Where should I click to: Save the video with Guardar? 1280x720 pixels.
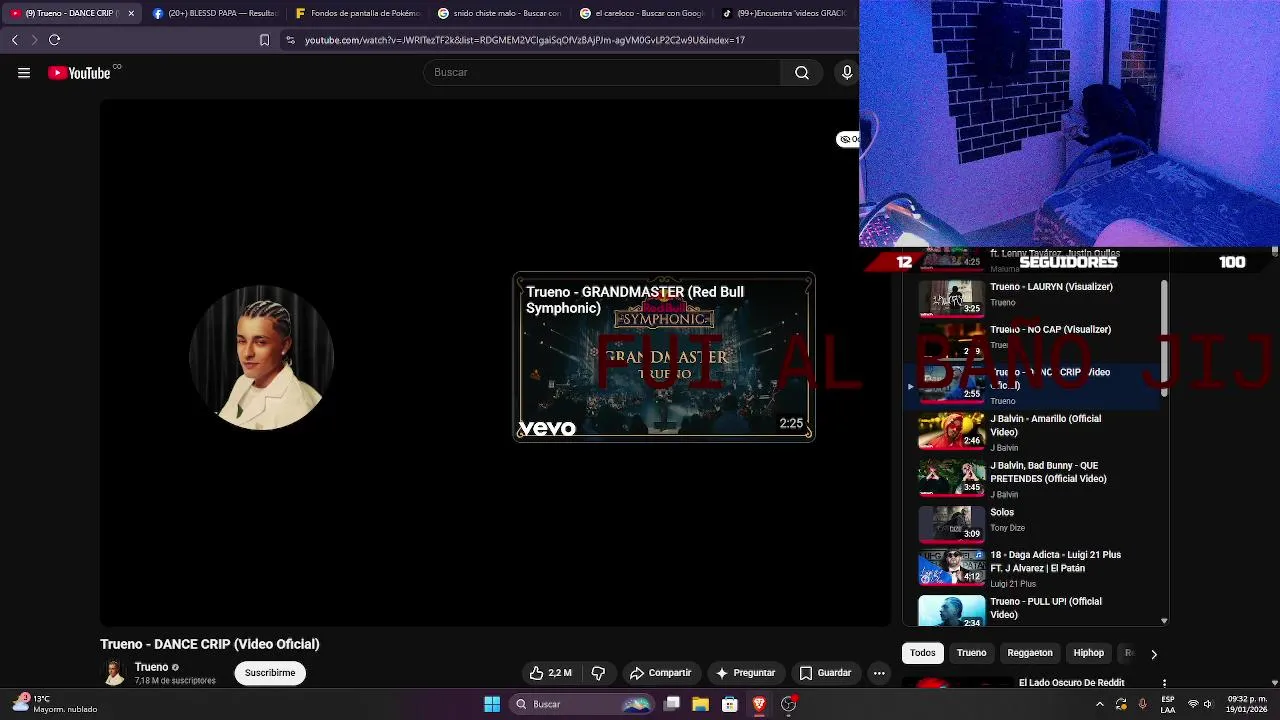pos(825,673)
